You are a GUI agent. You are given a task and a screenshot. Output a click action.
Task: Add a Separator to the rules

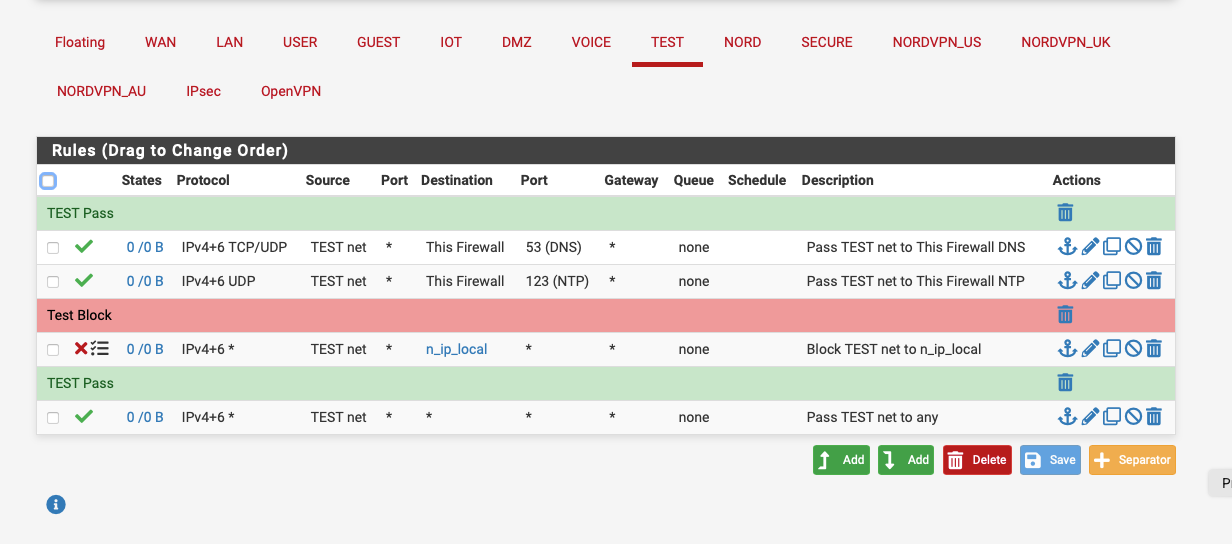[x=1132, y=460]
